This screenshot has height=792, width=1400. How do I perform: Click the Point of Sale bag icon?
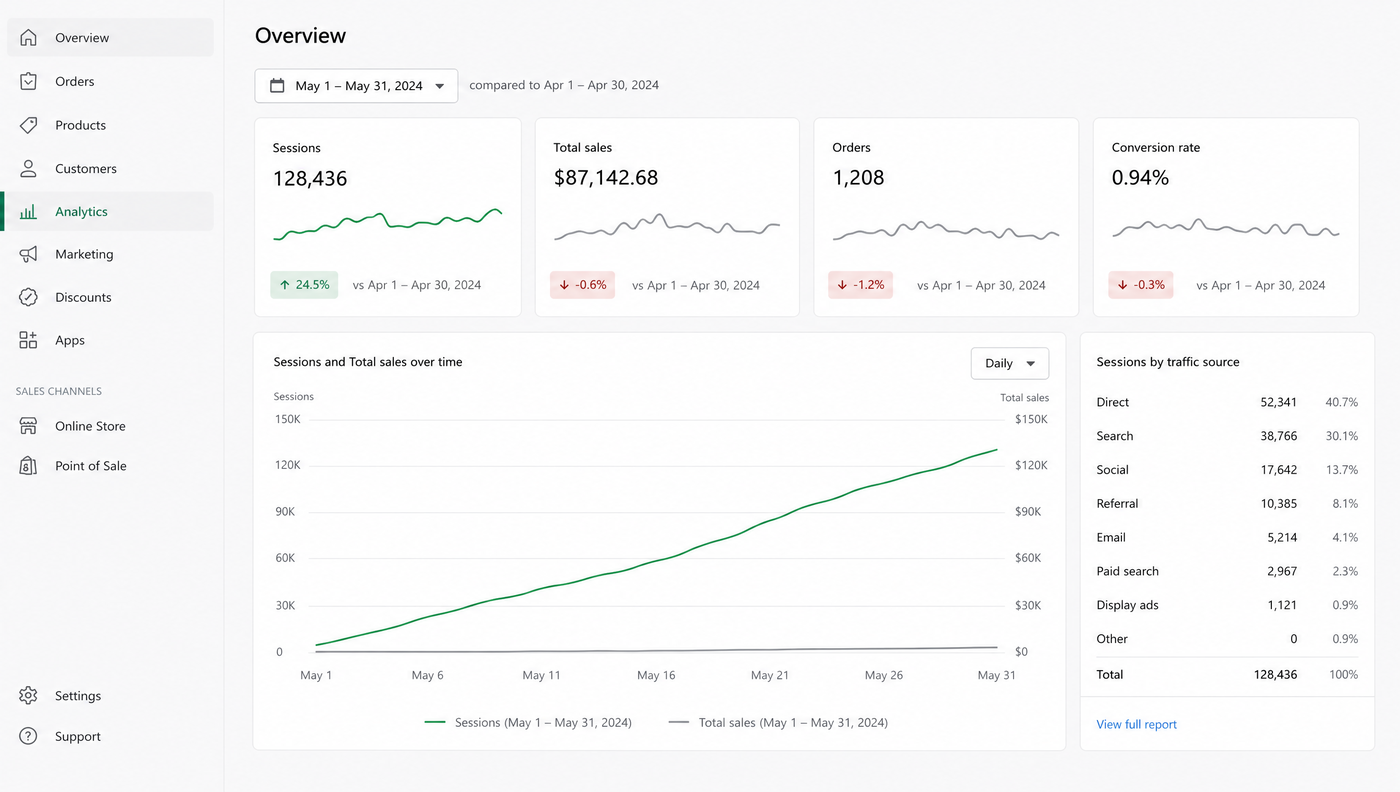click(x=28, y=466)
